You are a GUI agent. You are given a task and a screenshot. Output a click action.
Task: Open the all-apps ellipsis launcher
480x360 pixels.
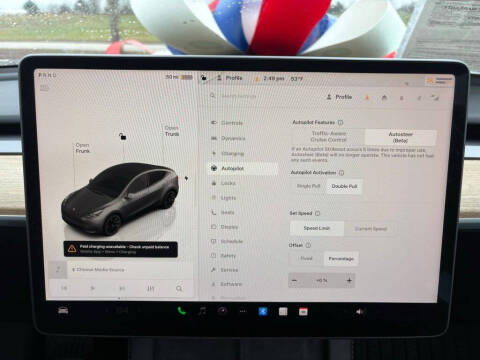(x=243, y=311)
